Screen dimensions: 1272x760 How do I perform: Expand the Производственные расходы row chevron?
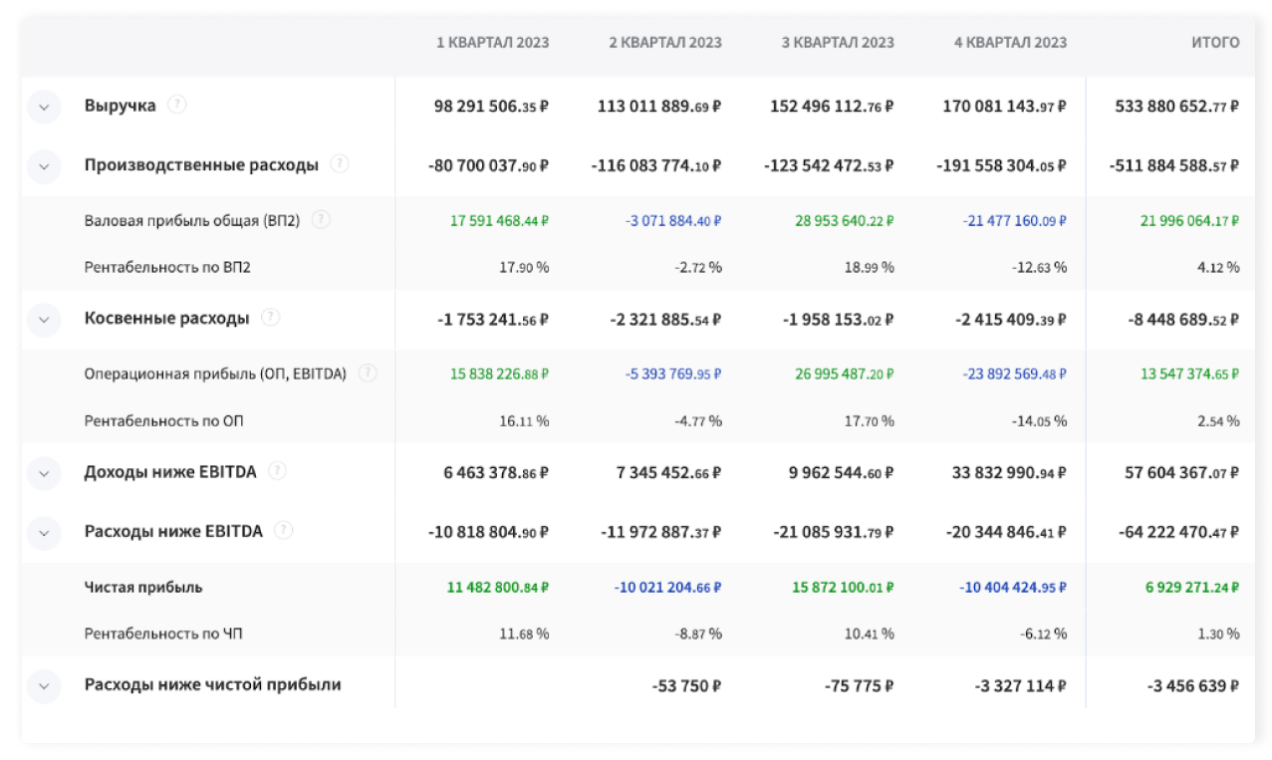(x=44, y=166)
